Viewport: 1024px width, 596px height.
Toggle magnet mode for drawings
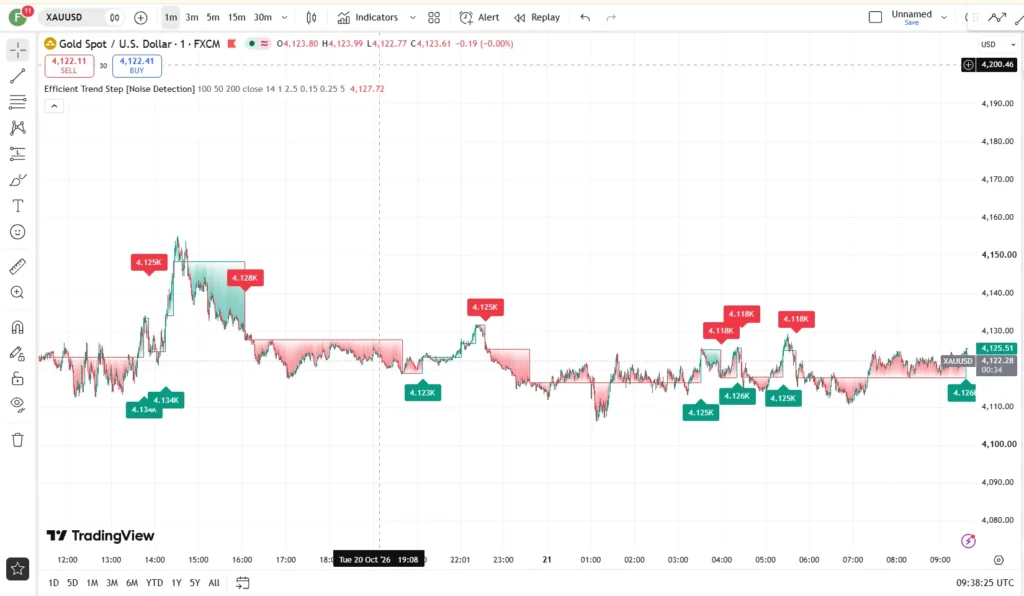click(18, 327)
